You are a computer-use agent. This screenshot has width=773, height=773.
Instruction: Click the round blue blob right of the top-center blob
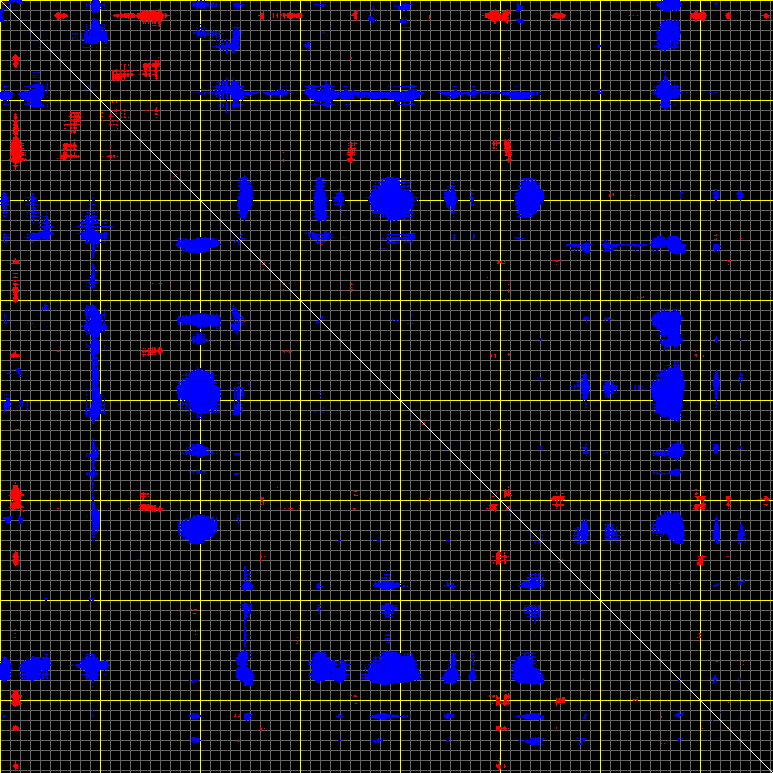click(528, 198)
